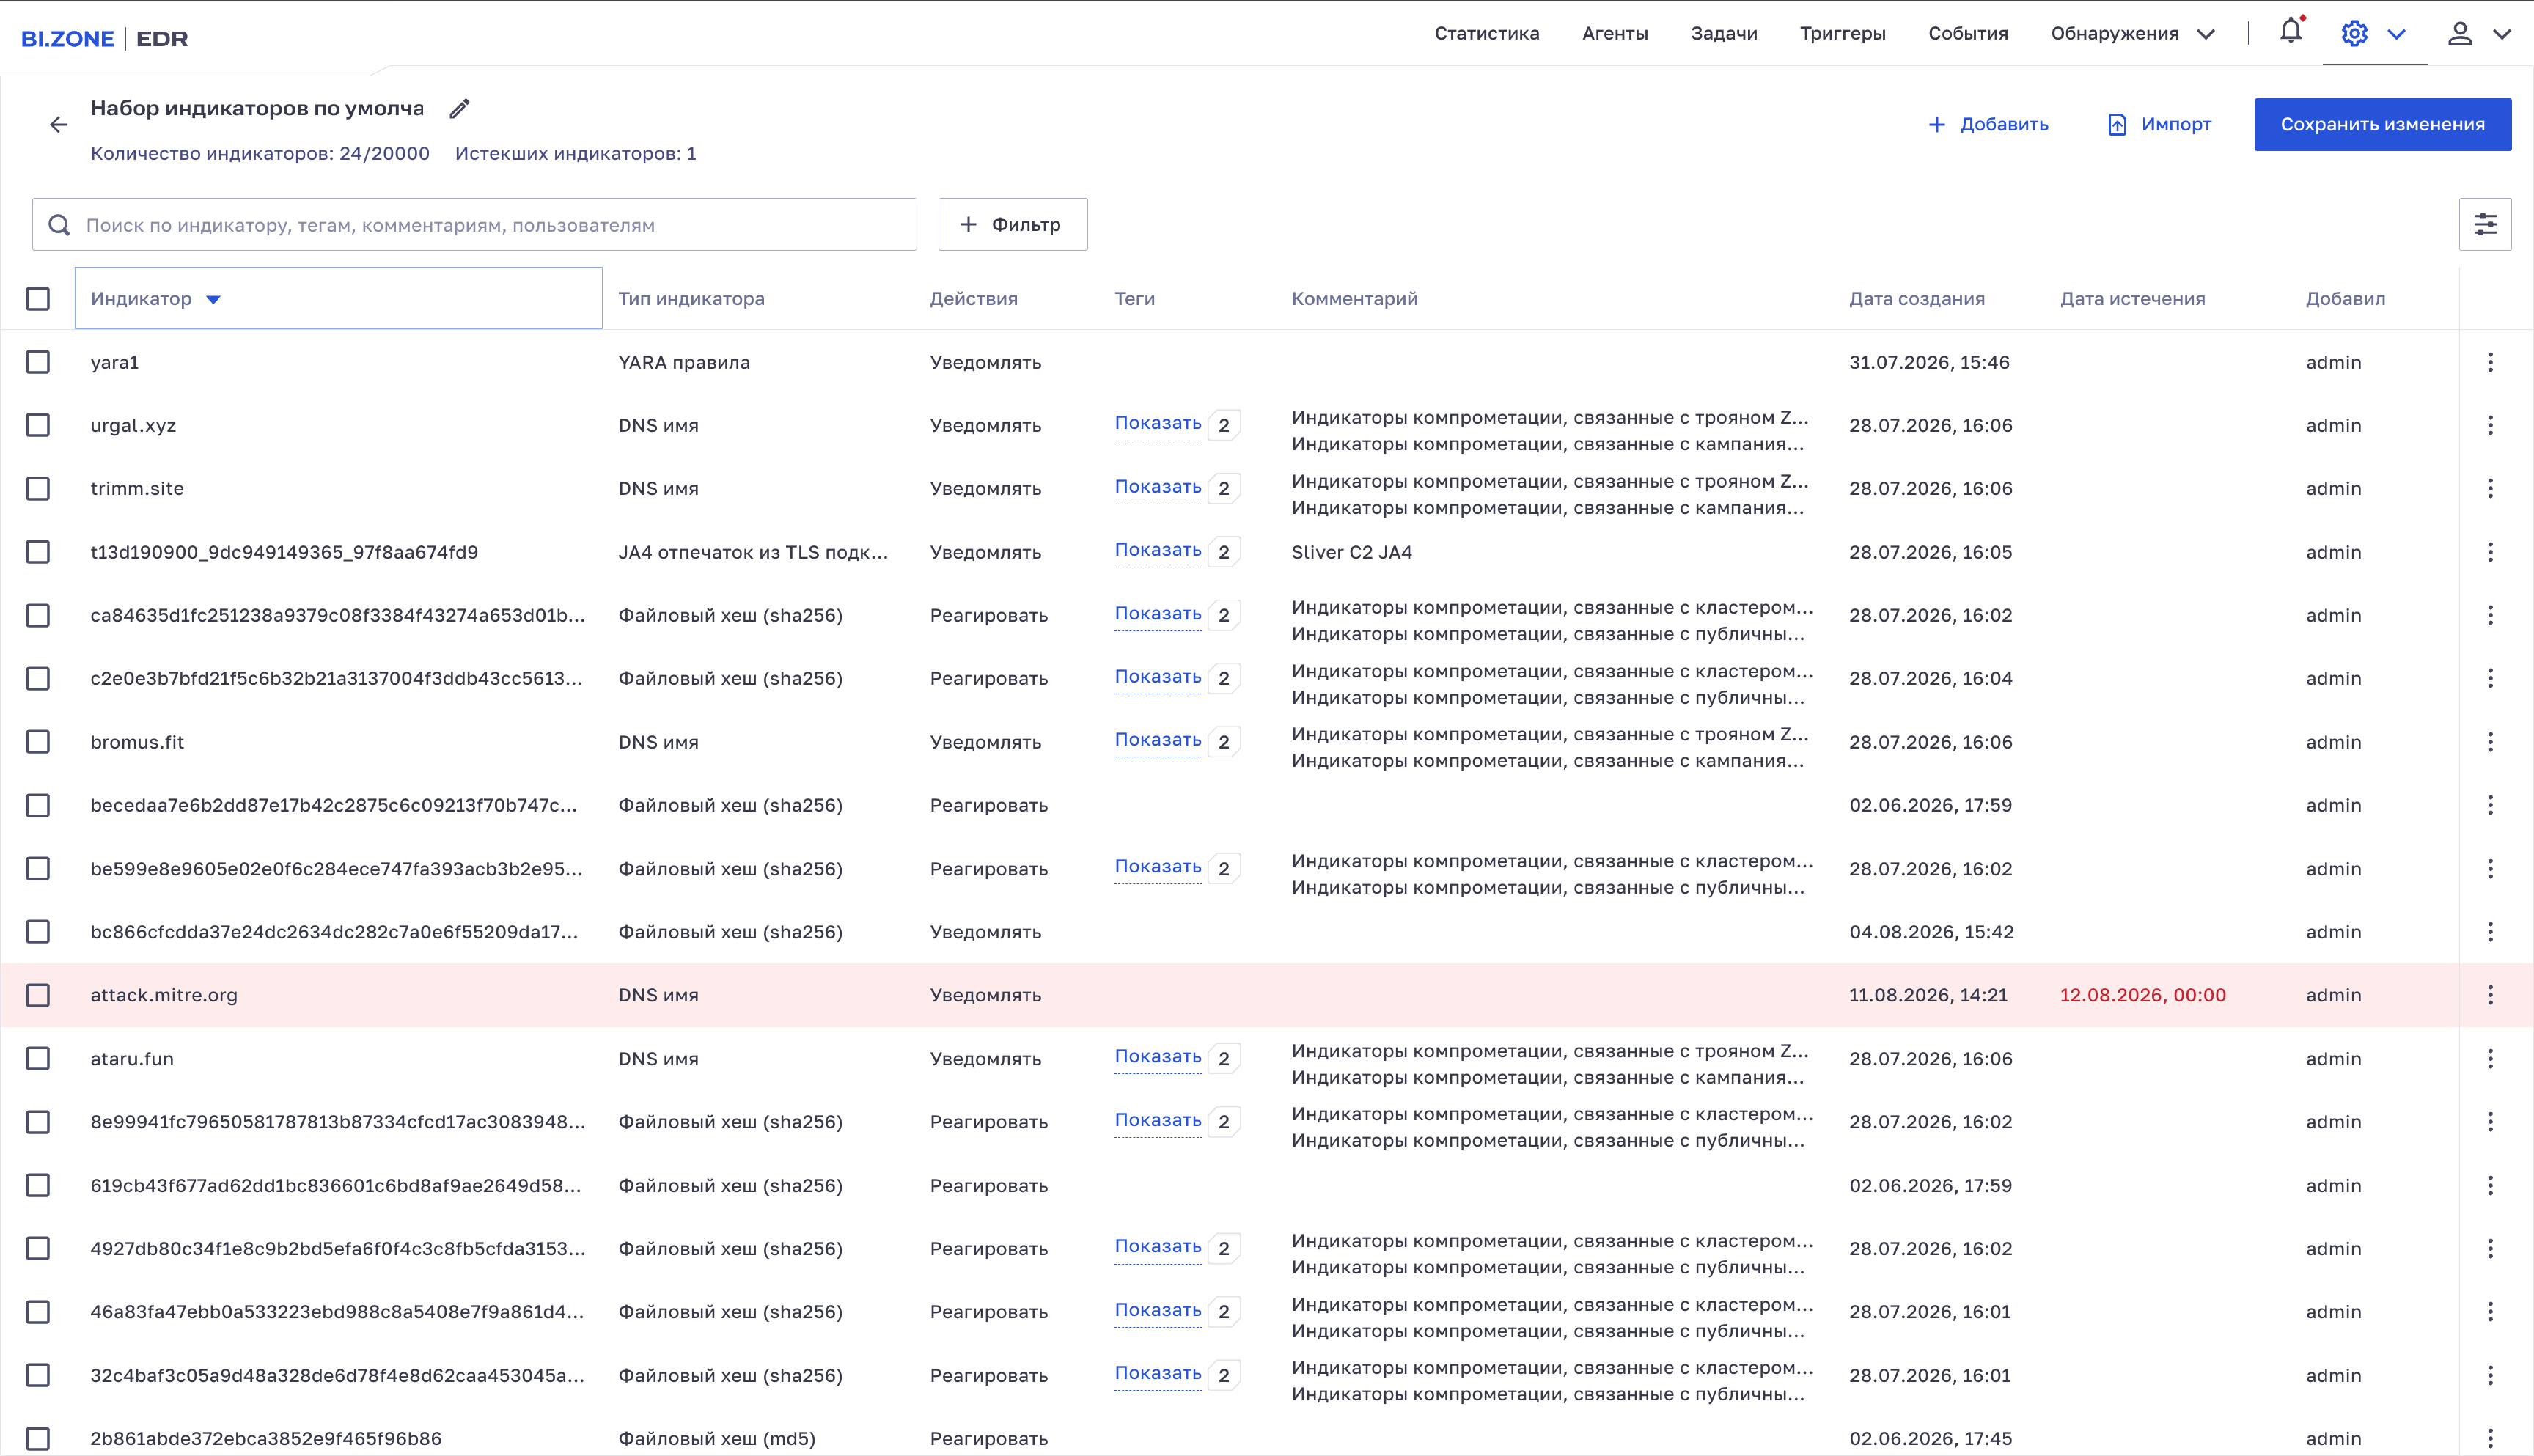
Task: Click the search magnifier icon
Action: pyautogui.click(x=59, y=225)
